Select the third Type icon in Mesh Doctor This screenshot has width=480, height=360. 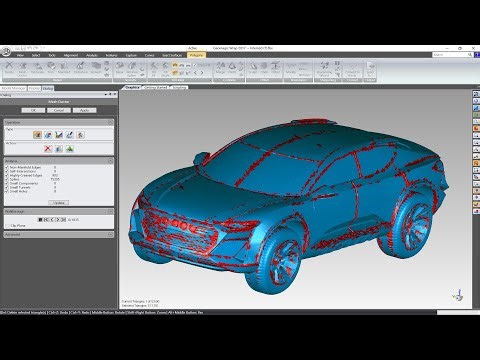tap(59, 135)
